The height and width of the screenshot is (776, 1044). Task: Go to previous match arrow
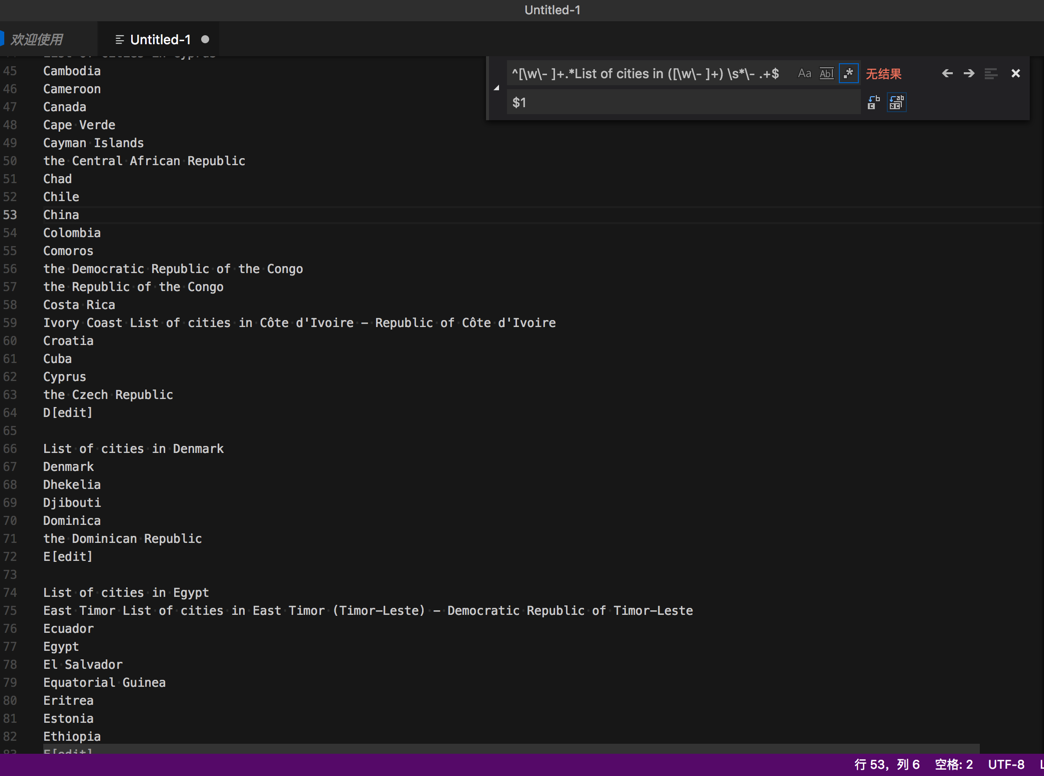click(x=947, y=73)
